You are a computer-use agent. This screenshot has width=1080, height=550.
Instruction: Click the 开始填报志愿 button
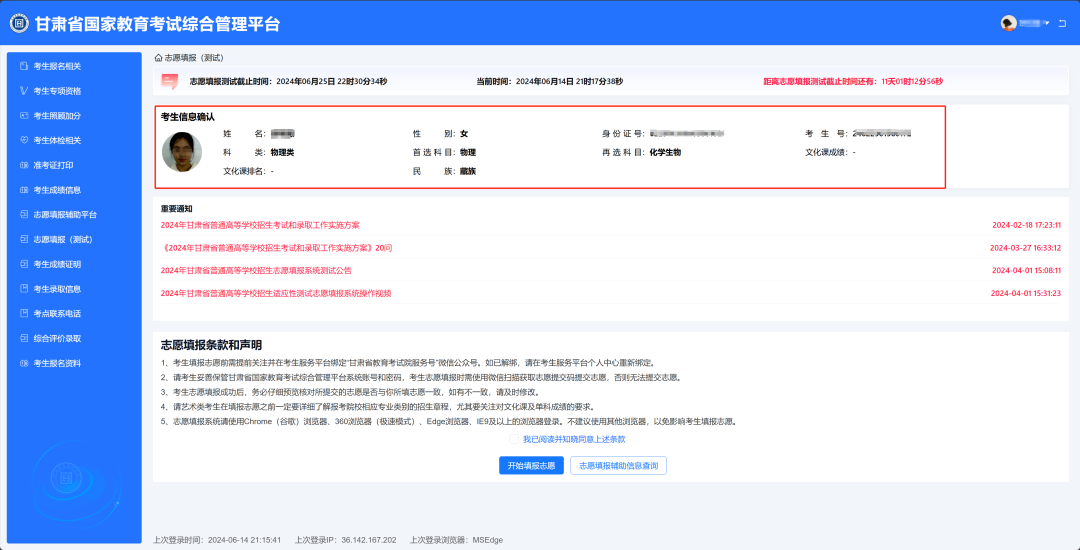[x=532, y=466]
